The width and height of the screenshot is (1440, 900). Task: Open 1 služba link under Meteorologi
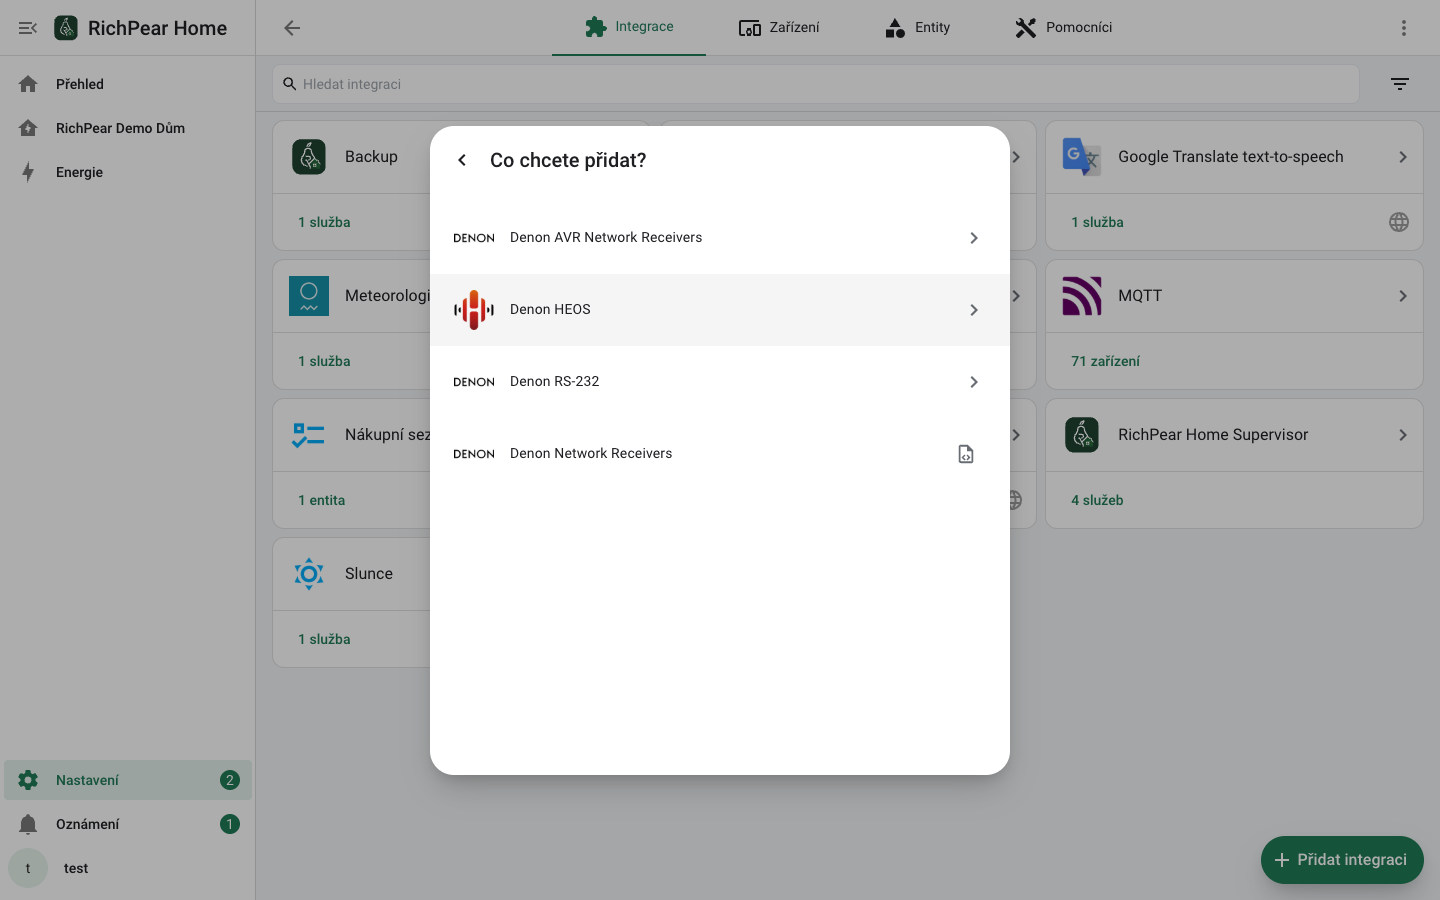point(324,361)
